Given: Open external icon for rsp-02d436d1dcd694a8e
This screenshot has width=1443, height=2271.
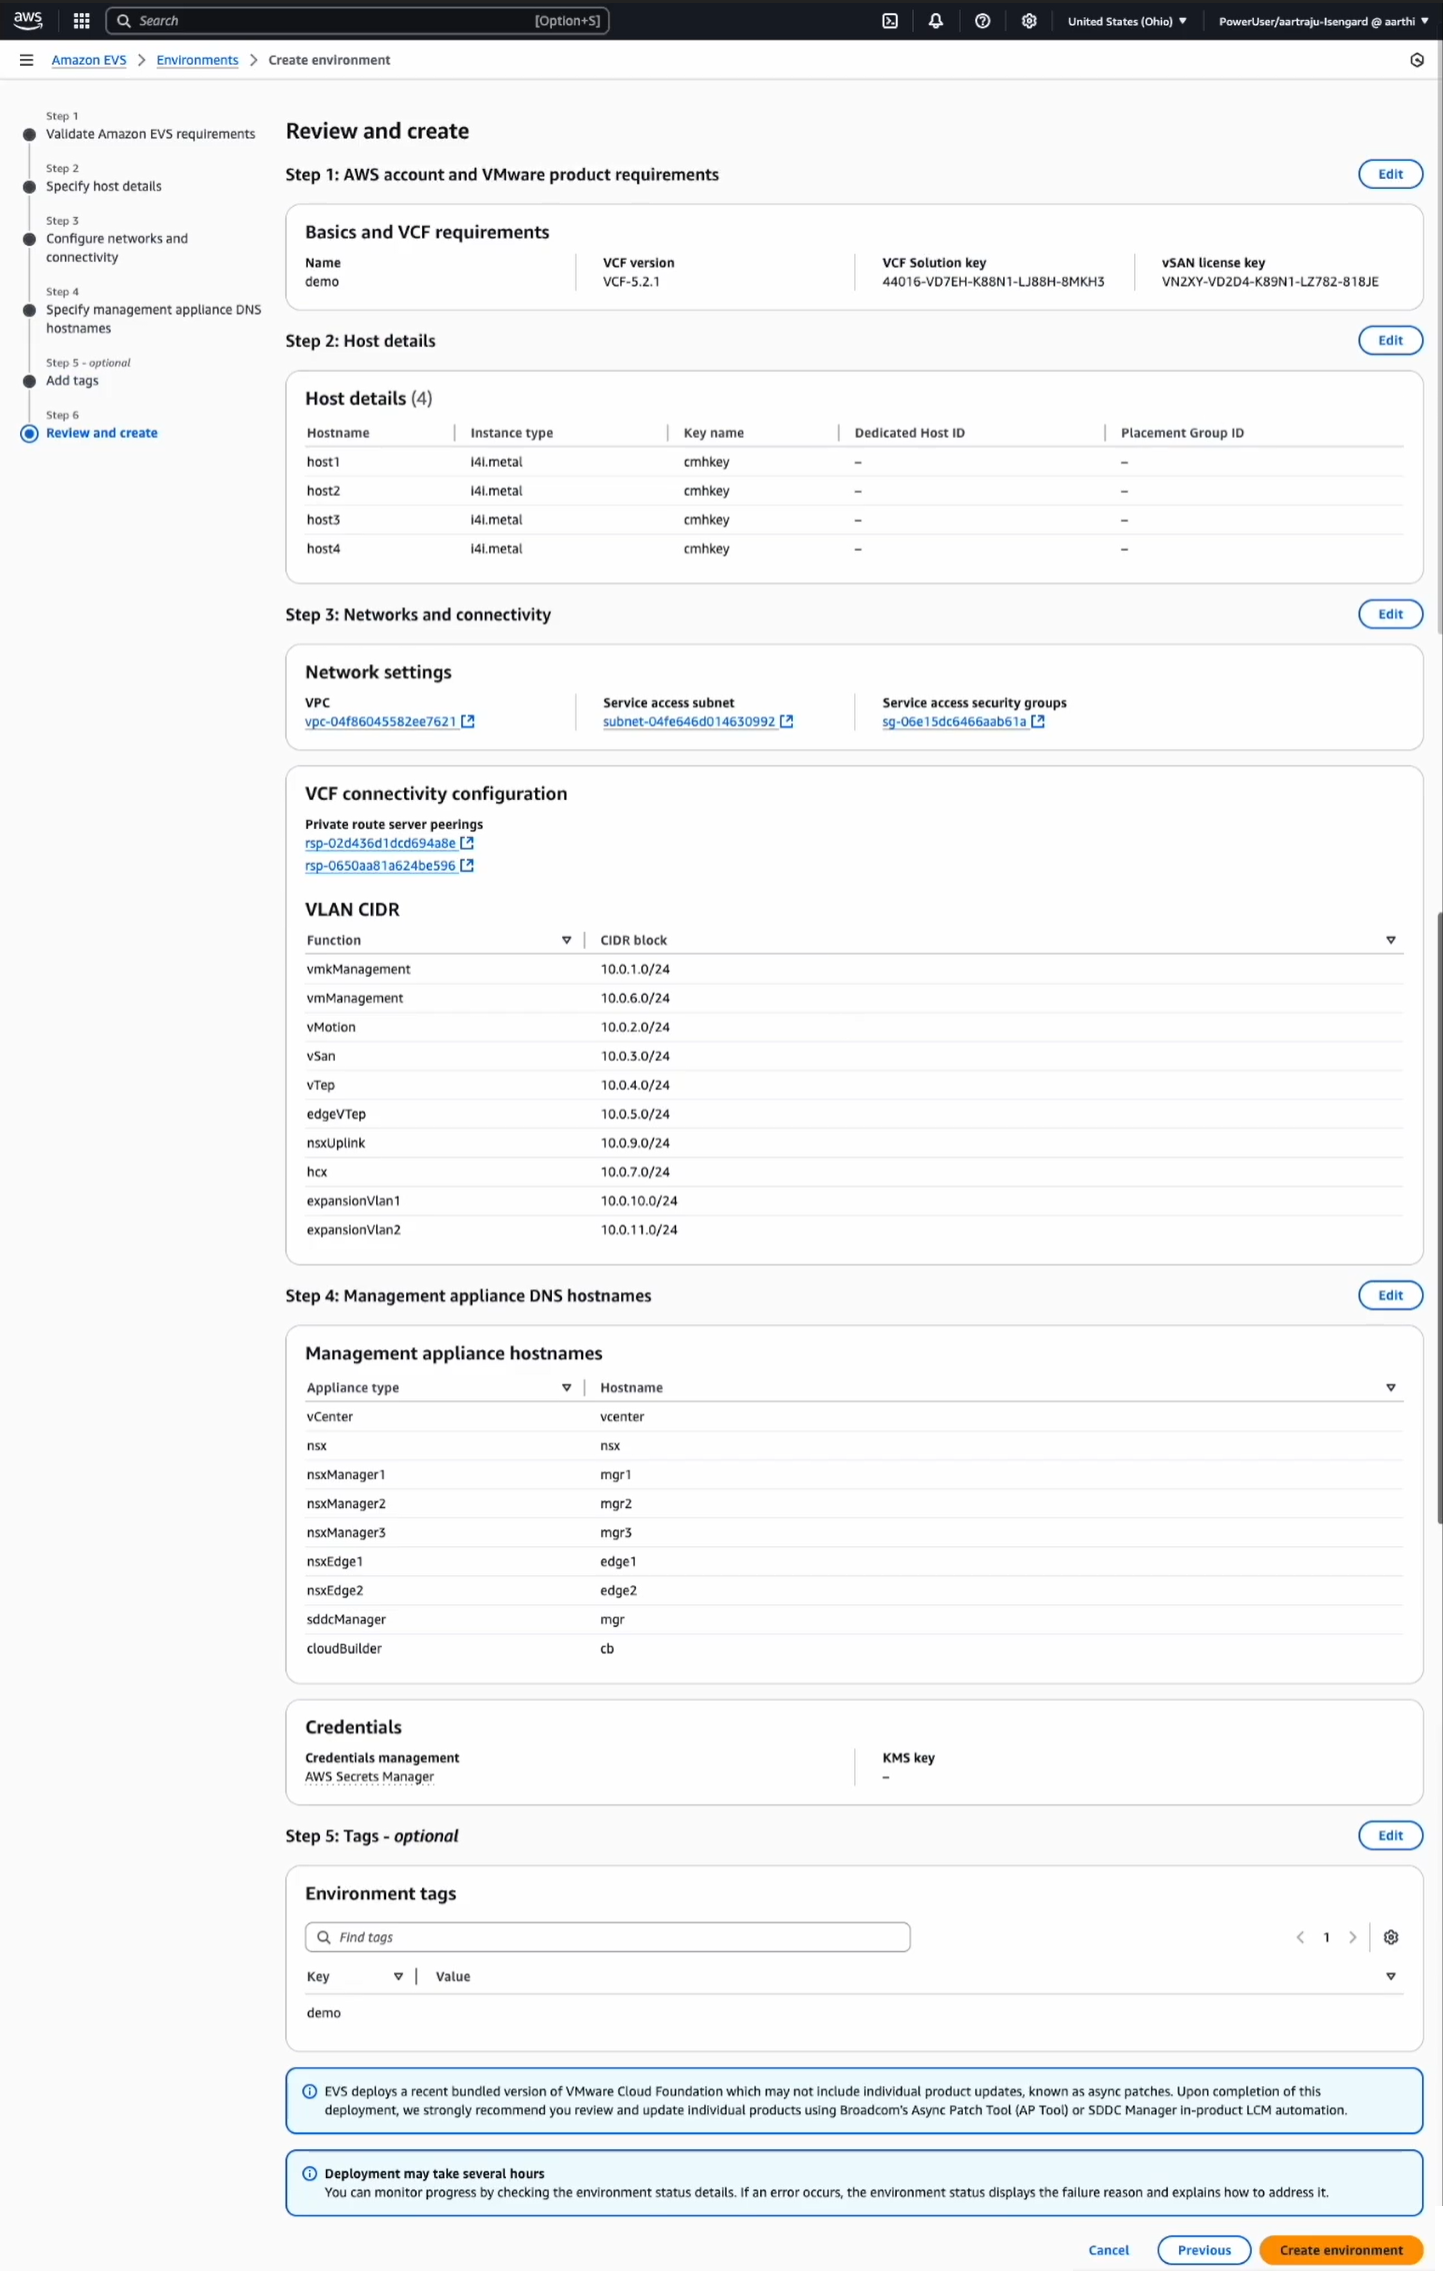Looking at the screenshot, I should pyautogui.click(x=467, y=843).
